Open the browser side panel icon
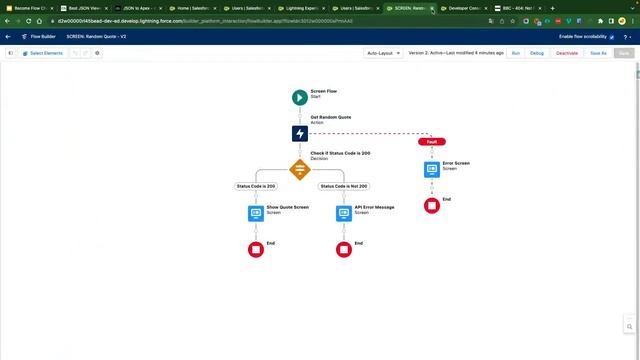 point(611,21)
